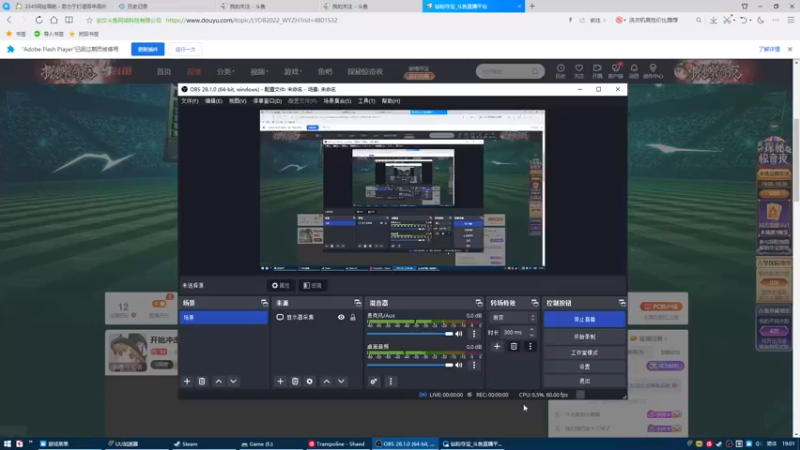Add a new scene with plus icon
This screenshot has width=800, height=450.
(187, 381)
